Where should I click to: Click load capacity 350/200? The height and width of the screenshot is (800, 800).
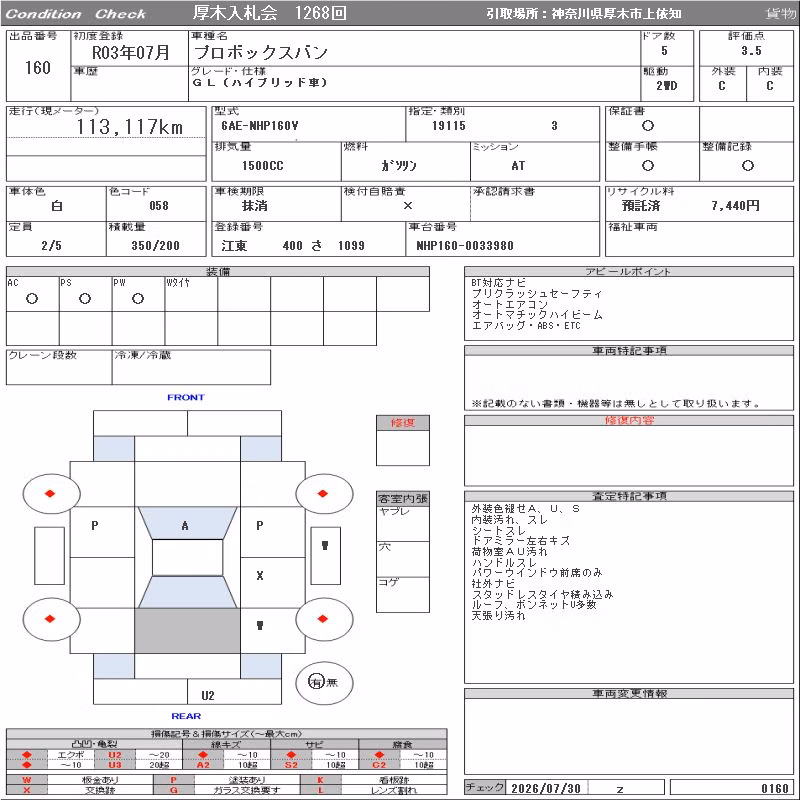point(156,245)
